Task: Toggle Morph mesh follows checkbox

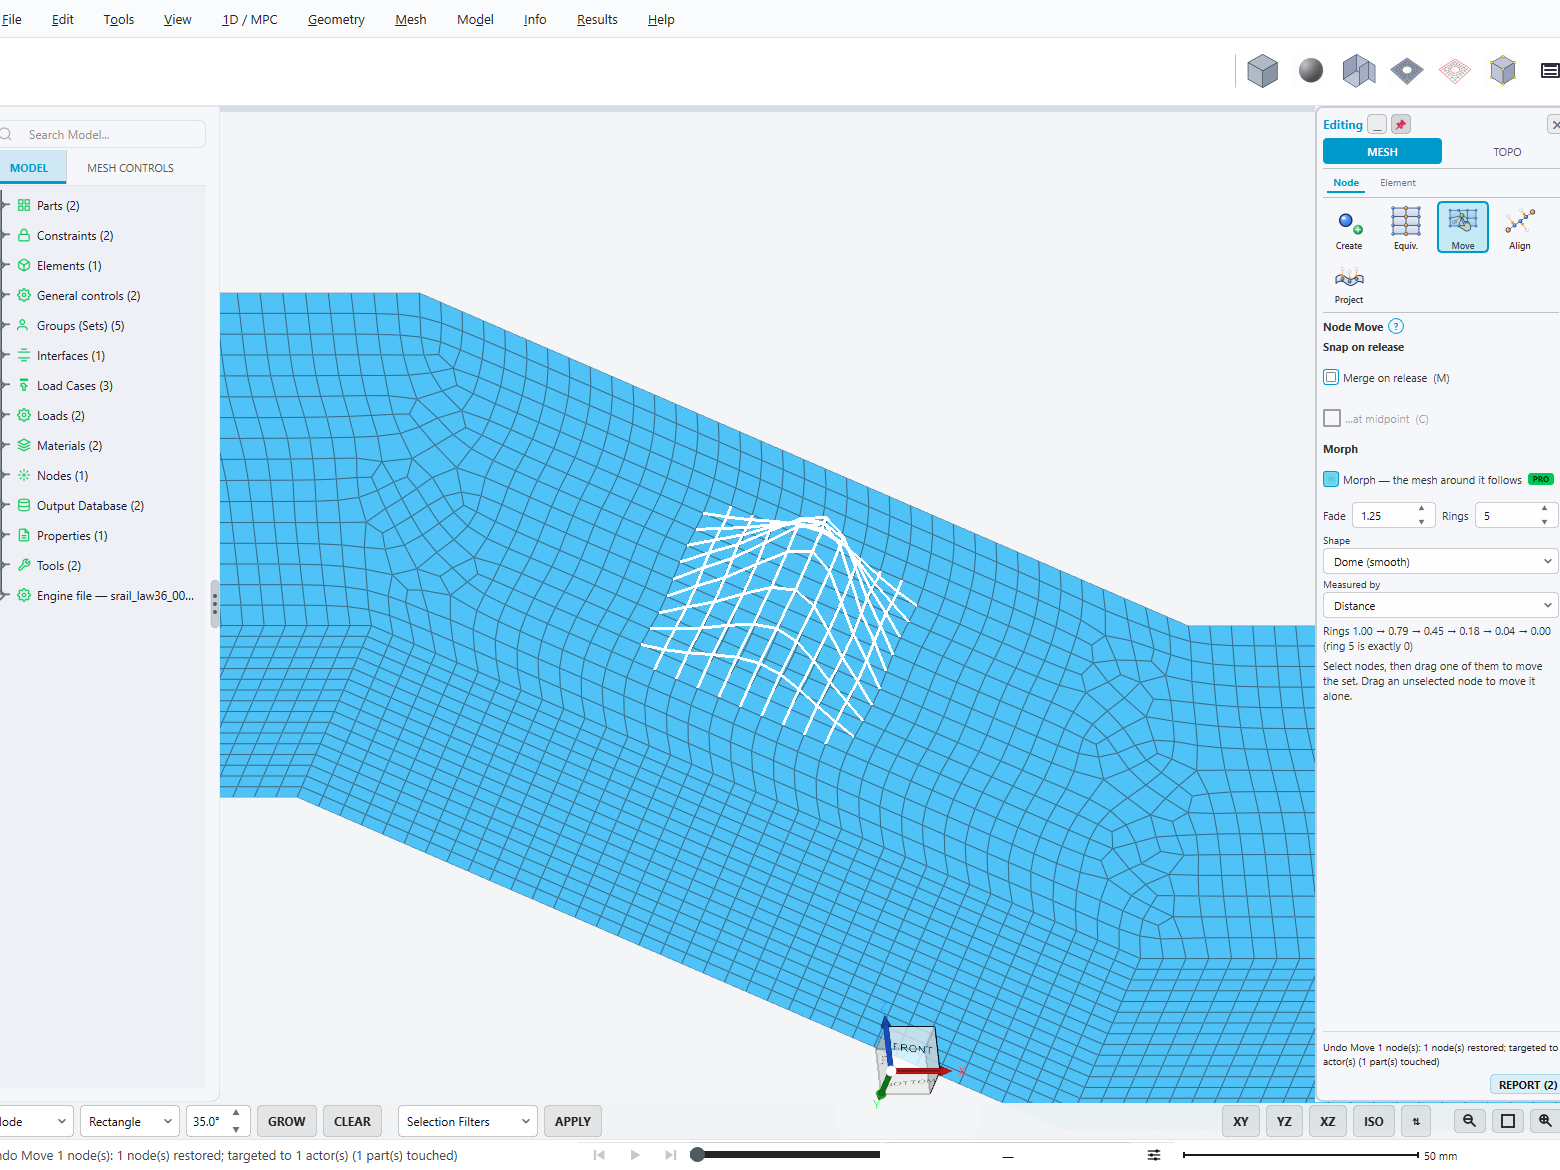Action: [1331, 479]
